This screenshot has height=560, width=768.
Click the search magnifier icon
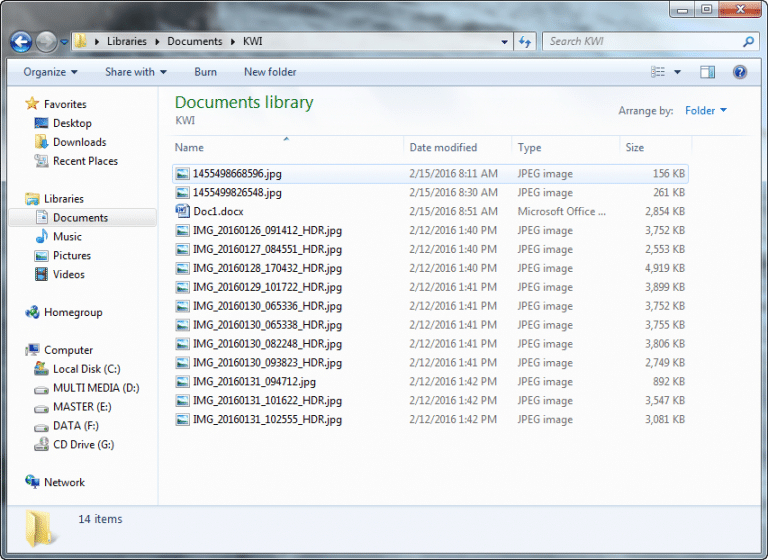(748, 42)
